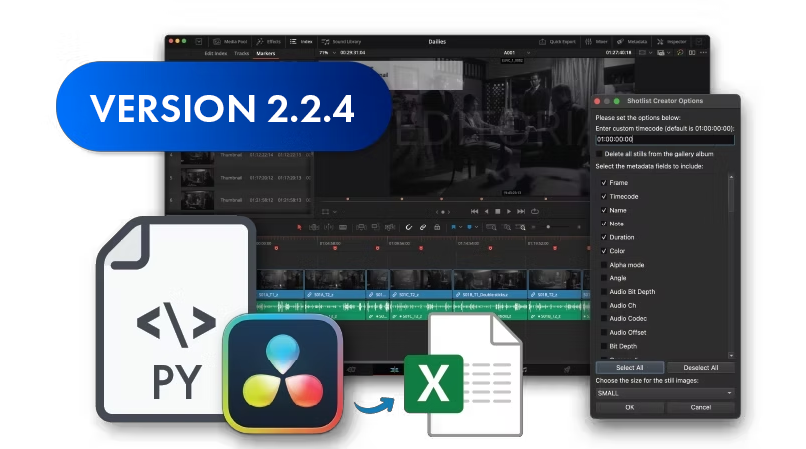Viewport: 806px width, 449px height.
Task: Toggle timeline Snapping magnet icon
Action: click(x=409, y=227)
